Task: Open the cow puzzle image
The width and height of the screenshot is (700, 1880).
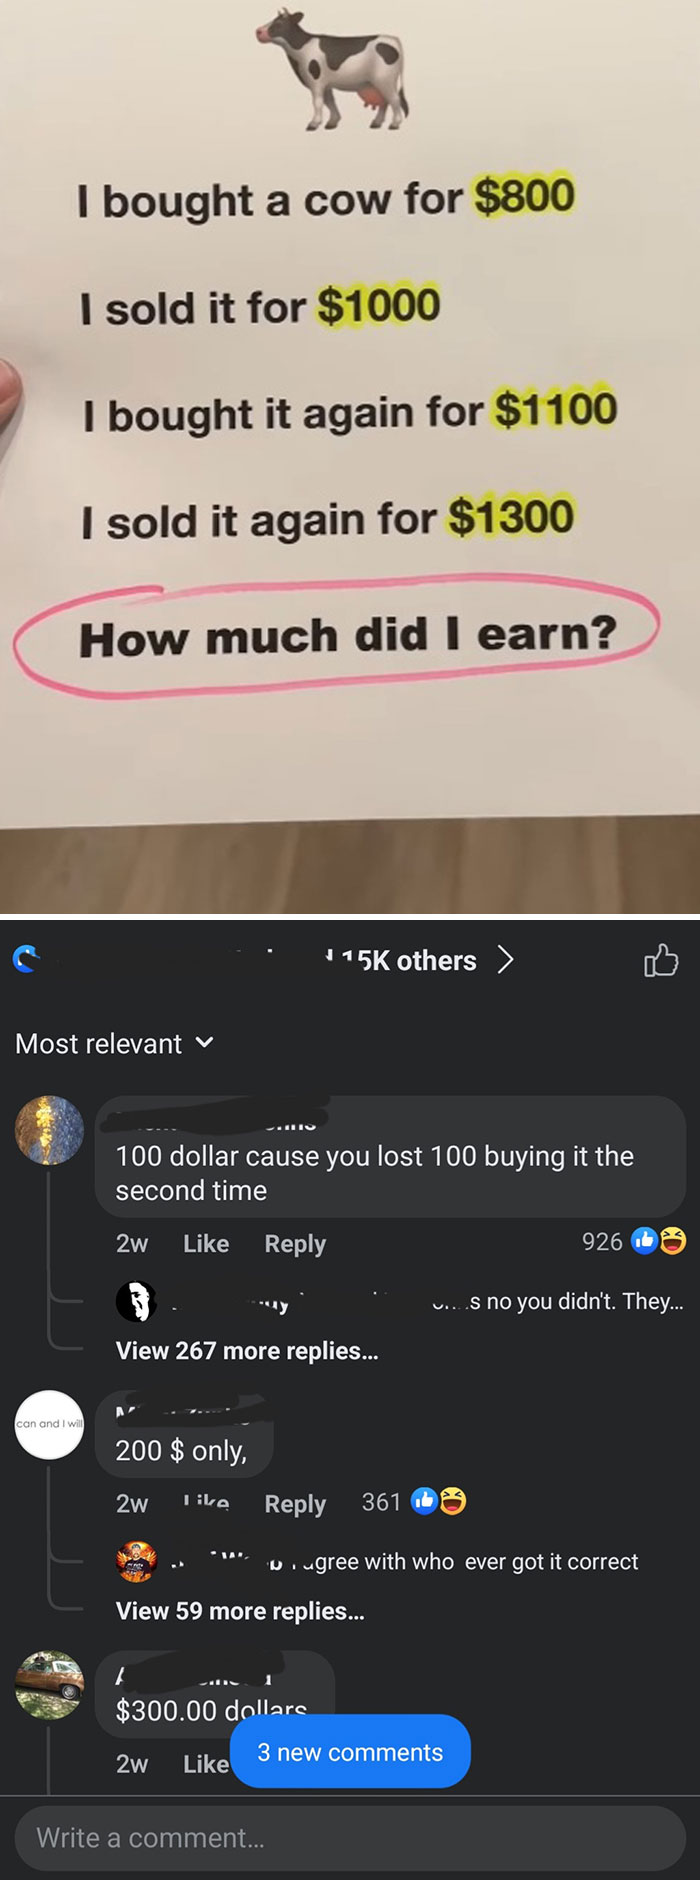Action: point(350,456)
